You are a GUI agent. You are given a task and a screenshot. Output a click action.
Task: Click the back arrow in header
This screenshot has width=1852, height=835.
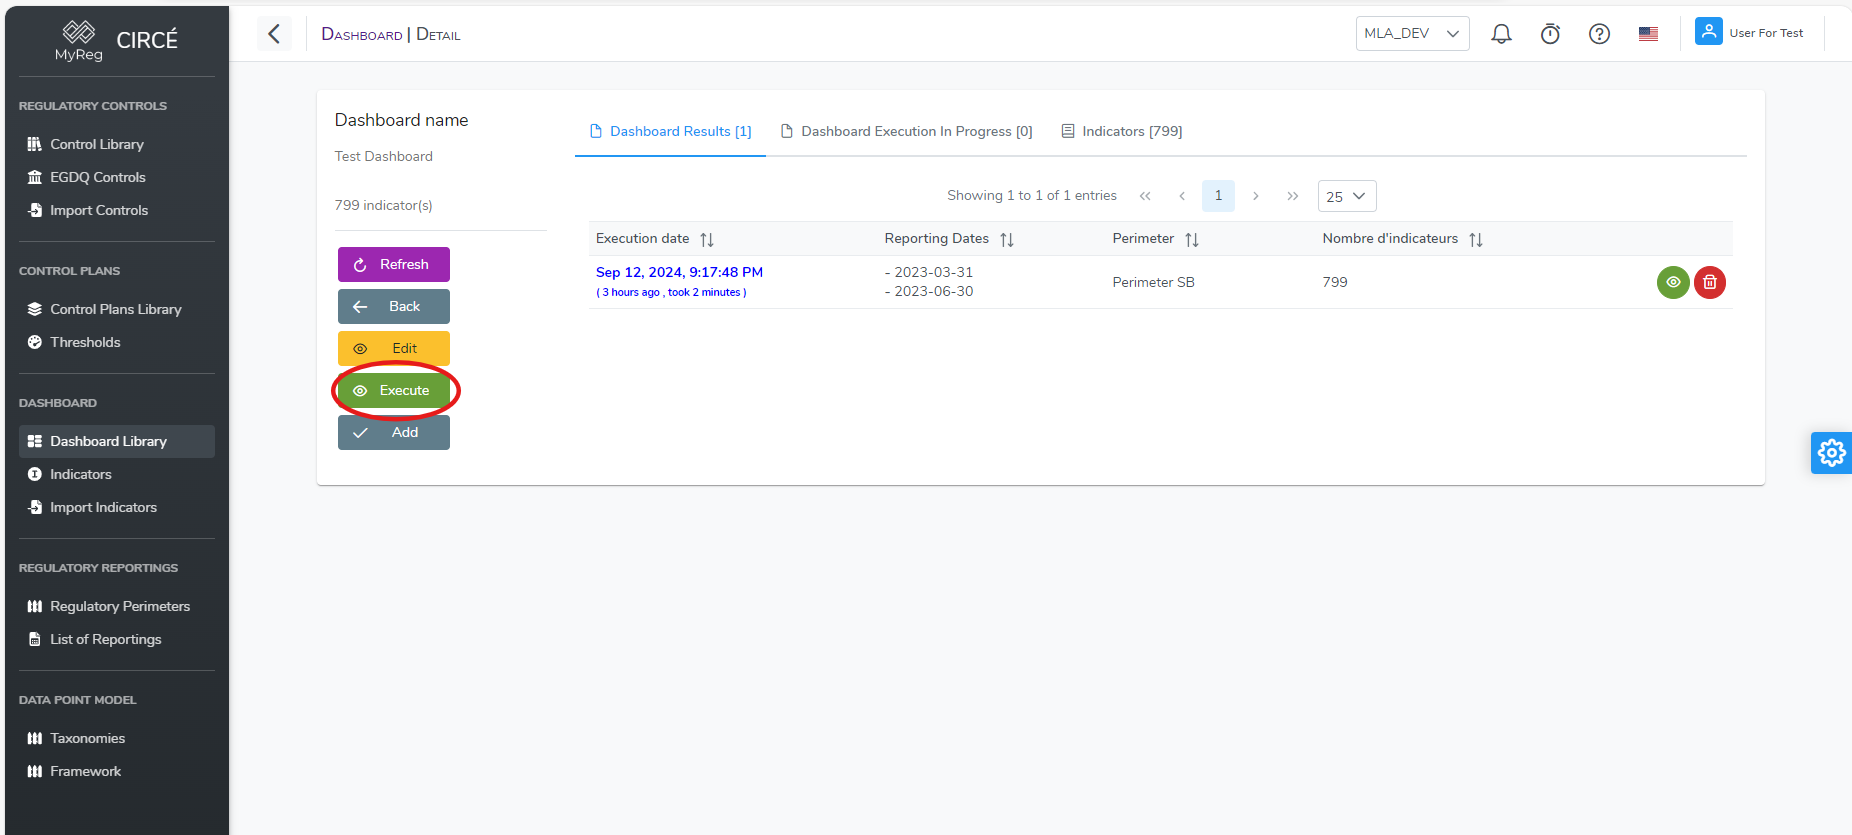point(274,34)
